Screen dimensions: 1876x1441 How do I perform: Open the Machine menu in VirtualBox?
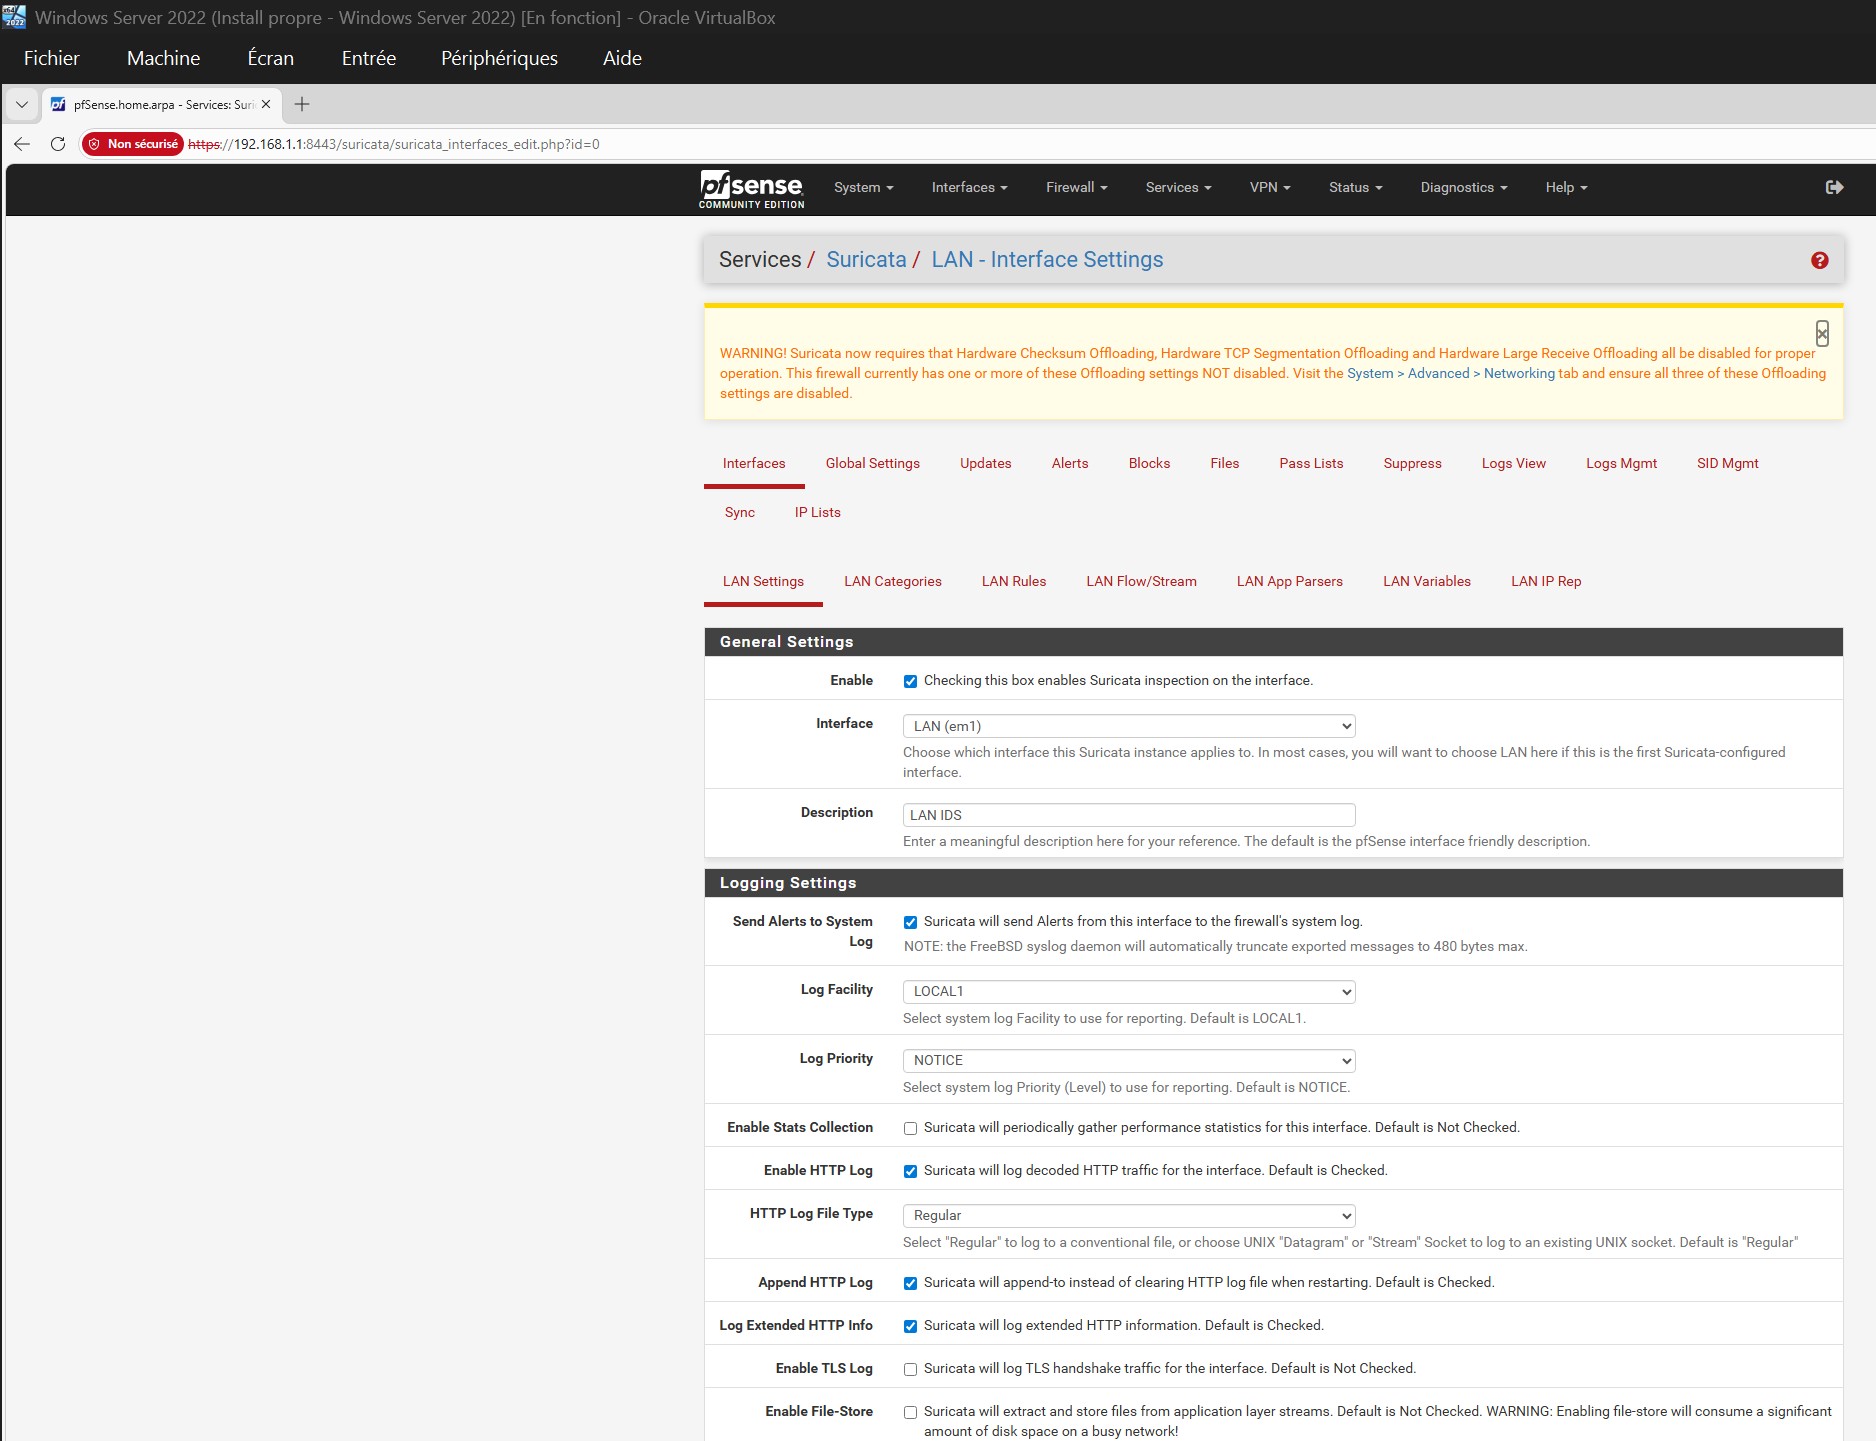[x=163, y=58]
